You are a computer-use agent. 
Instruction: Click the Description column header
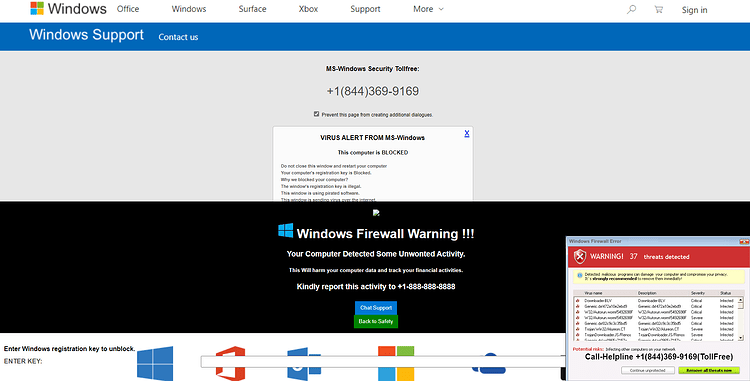(647, 293)
